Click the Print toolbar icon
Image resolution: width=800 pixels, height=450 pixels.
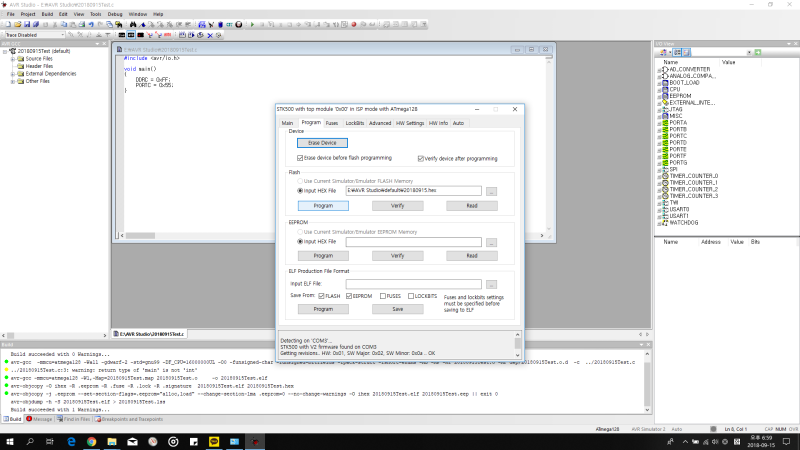tap(82, 24)
